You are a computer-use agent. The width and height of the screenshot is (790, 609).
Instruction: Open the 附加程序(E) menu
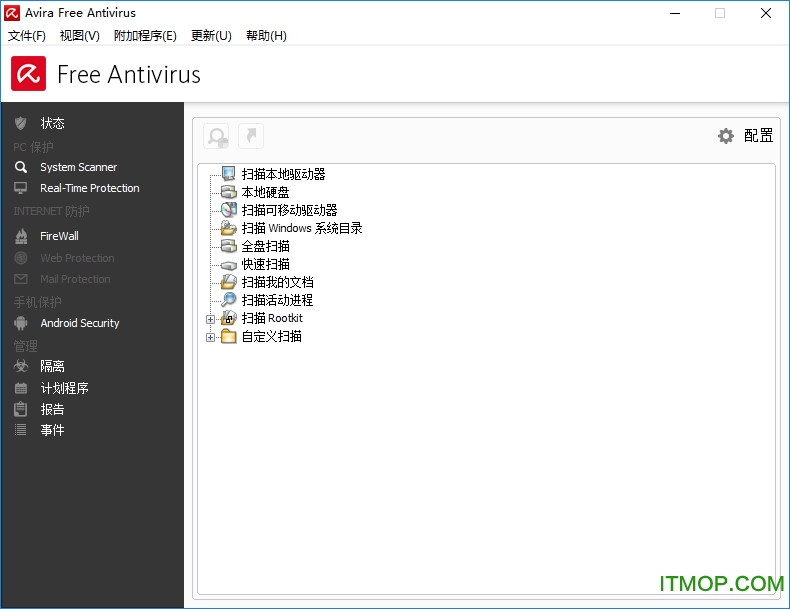click(145, 36)
